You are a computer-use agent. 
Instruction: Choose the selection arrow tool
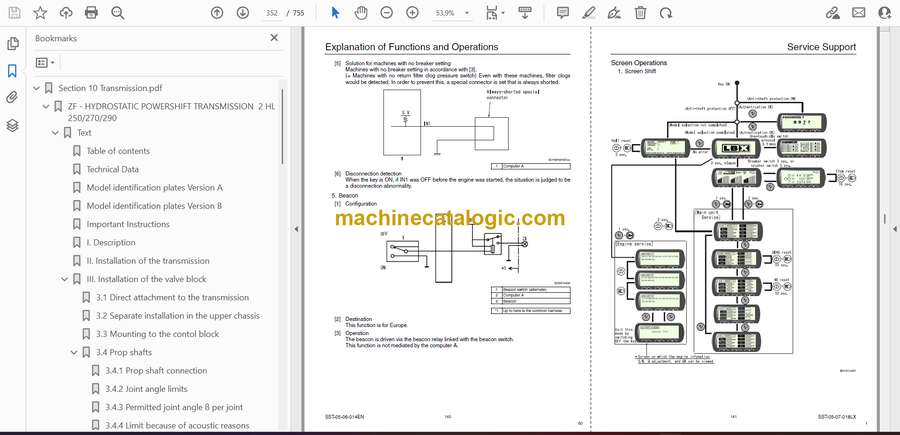tap(336, 13)
